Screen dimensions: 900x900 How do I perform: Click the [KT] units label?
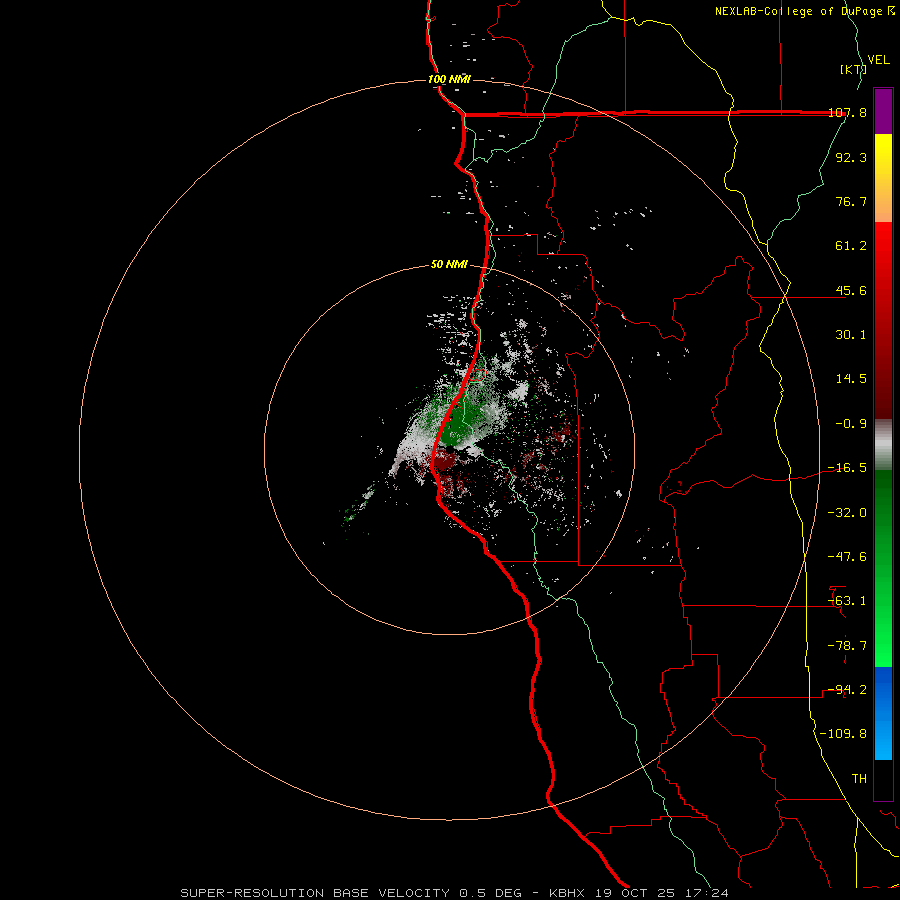(853, 69)
